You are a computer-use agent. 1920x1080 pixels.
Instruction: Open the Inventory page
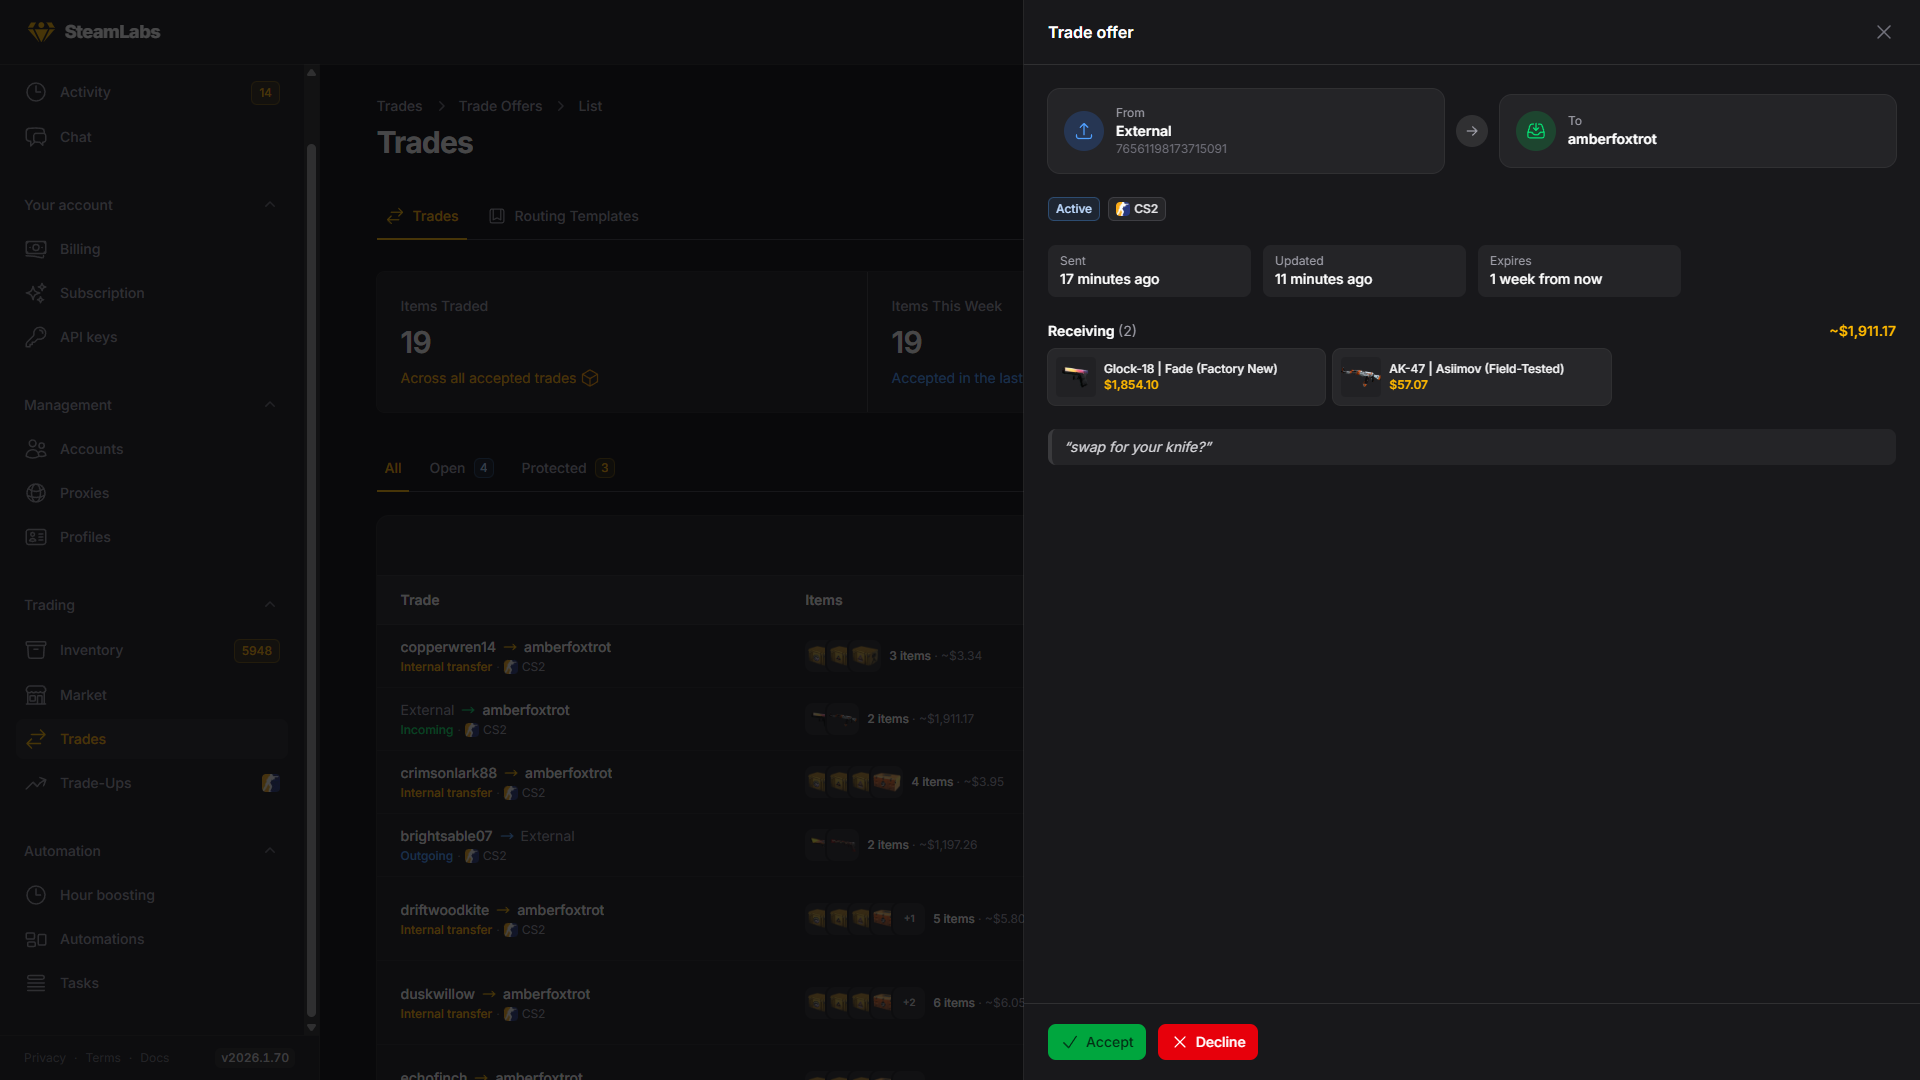point(152,650)
